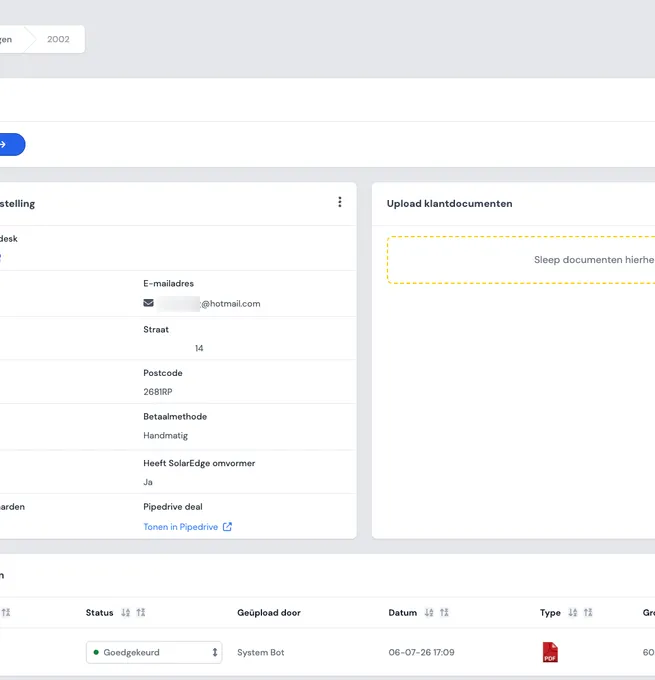Click the Geüpload door column header
The image size is (655, 680).
269,612
